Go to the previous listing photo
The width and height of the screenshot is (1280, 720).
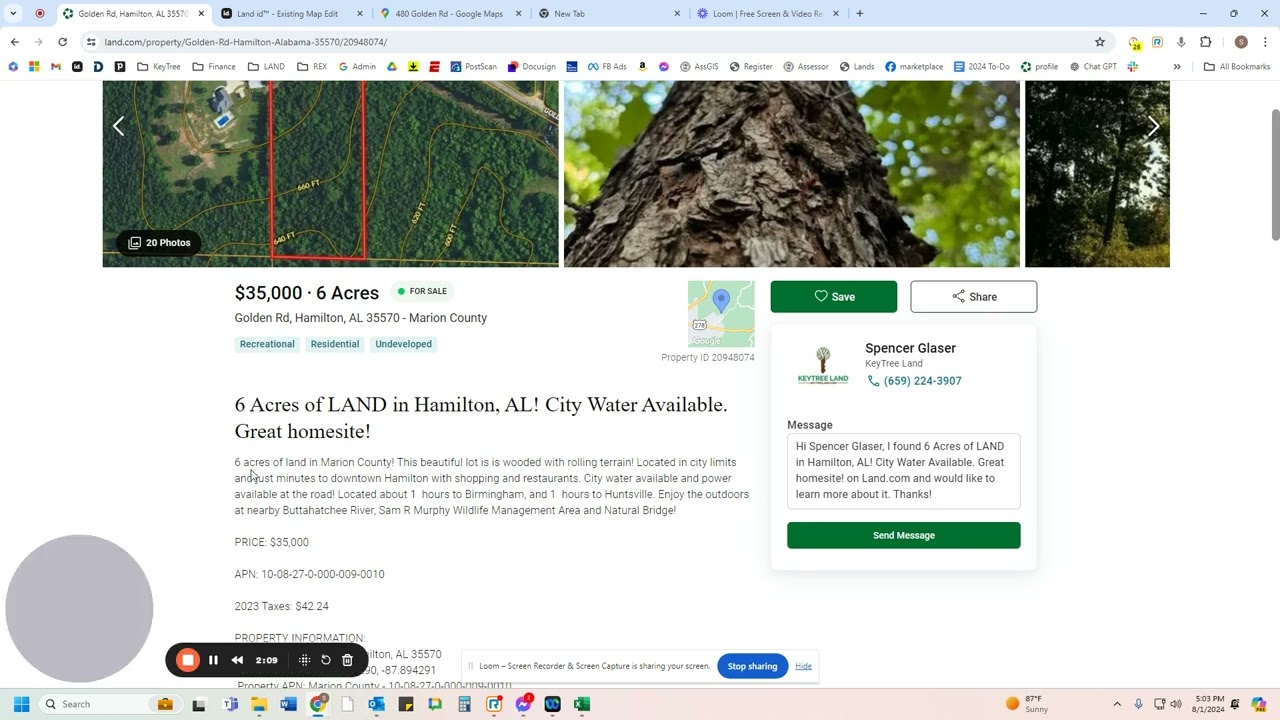coord(118,126)
